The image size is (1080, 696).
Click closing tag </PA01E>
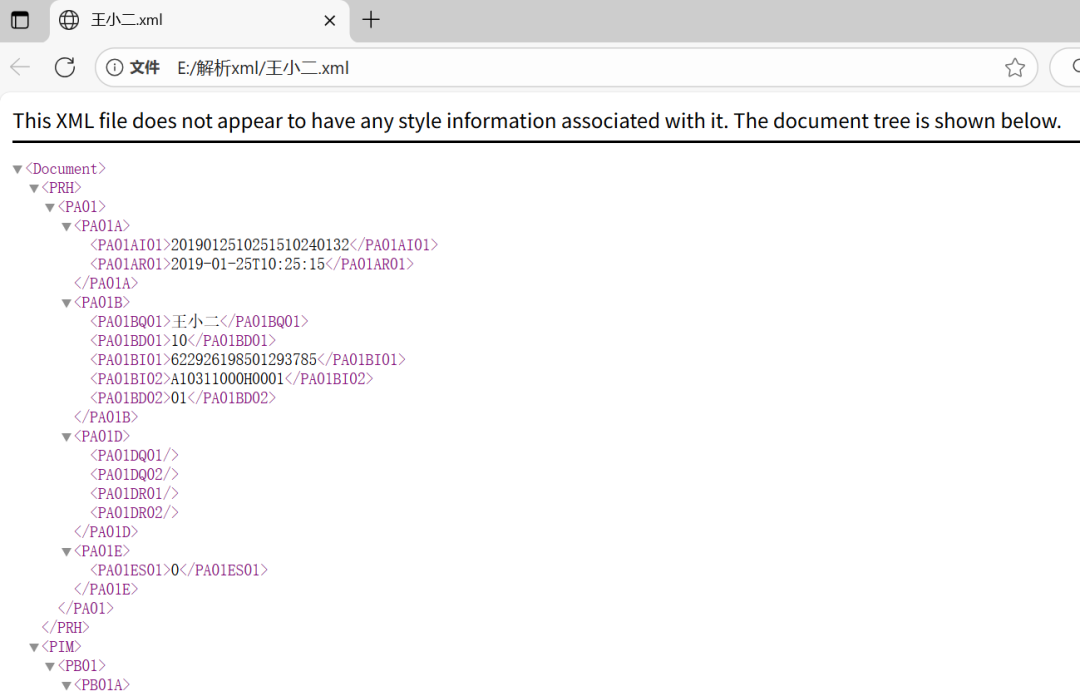(106, 589)
